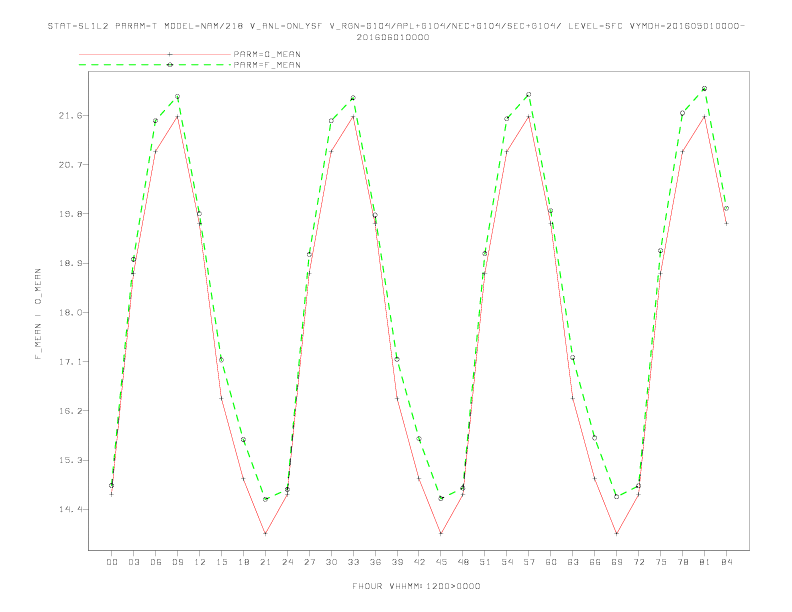Click the x-axis tick label 57
The image size is (792, 612).
pos(529,562)
